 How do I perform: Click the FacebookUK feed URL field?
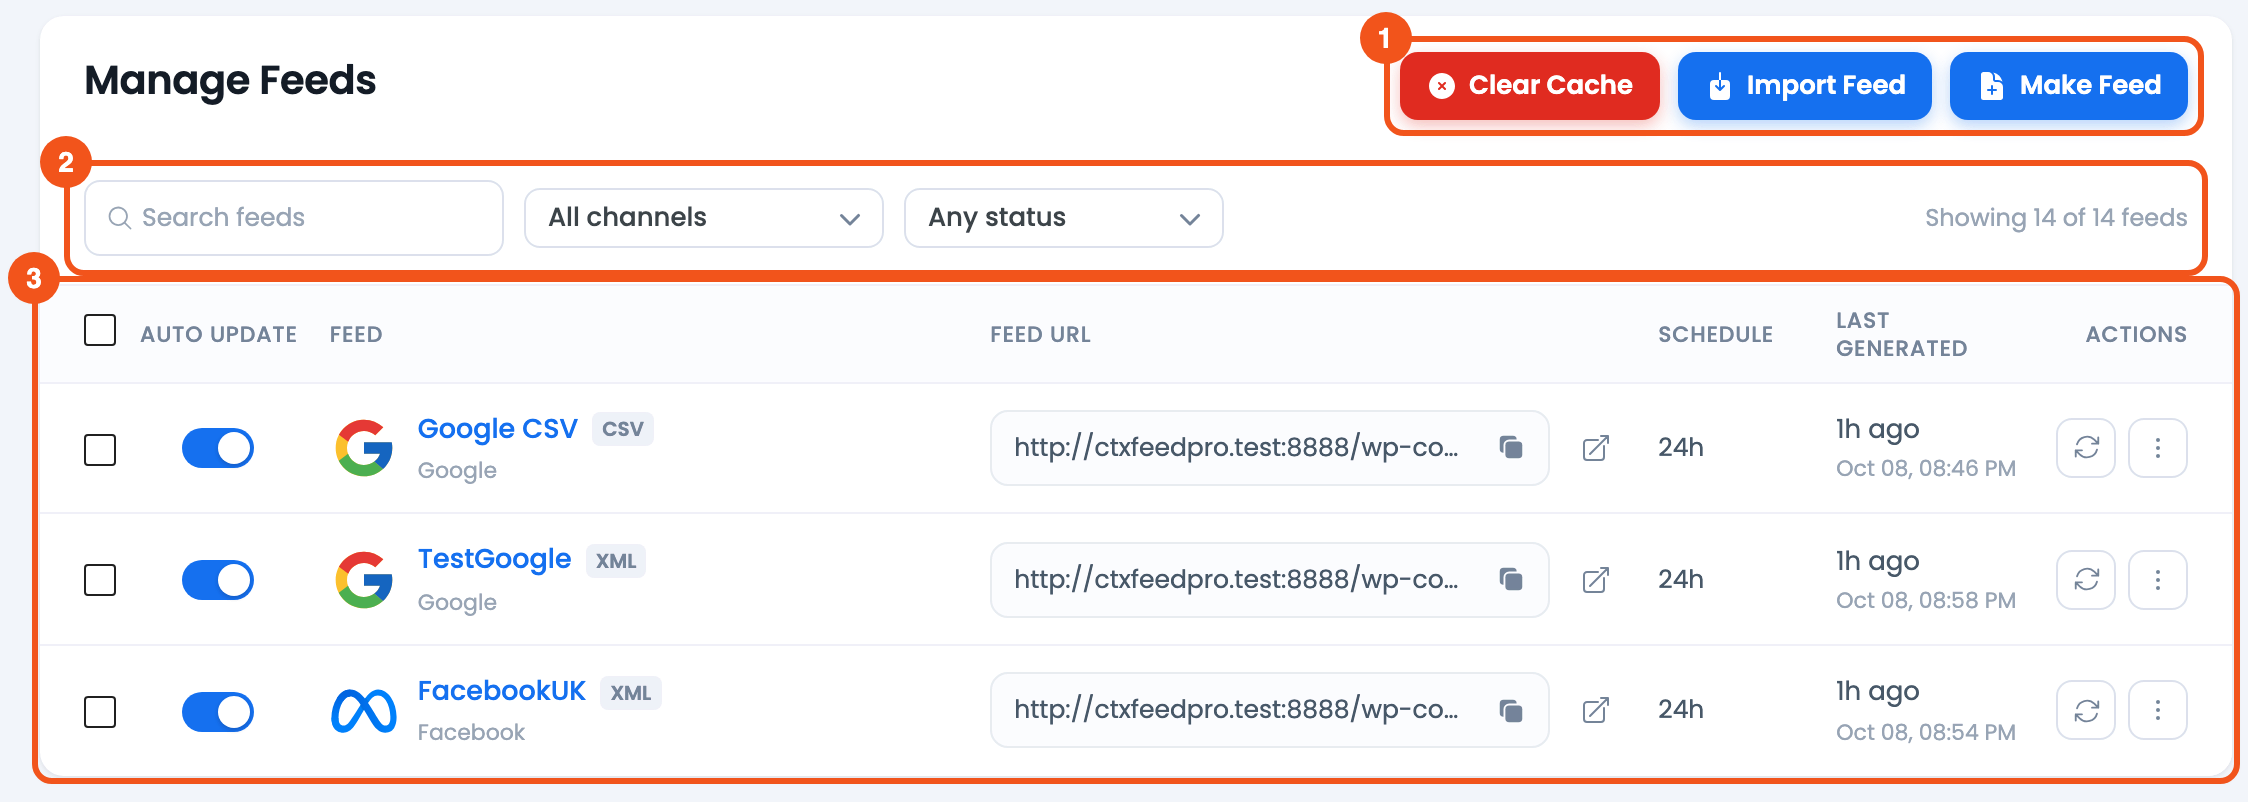(x=1270, y=710)
